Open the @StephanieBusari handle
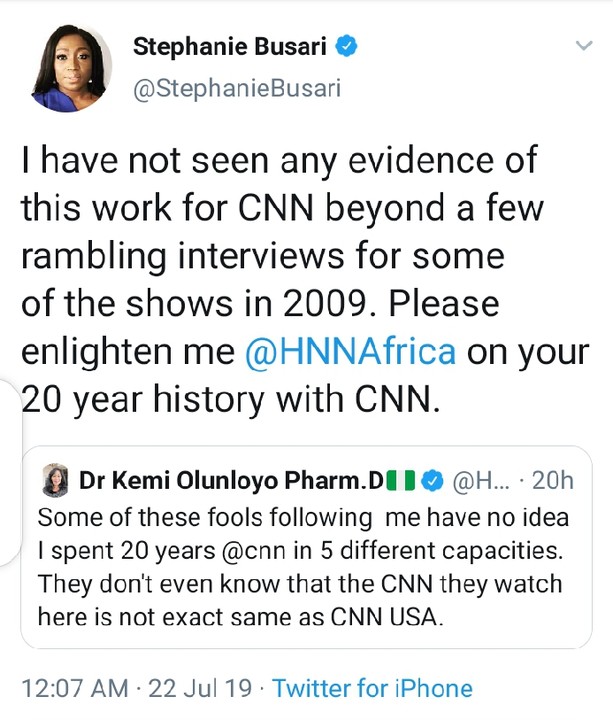 pyautogui.click(x=236, y=88)
